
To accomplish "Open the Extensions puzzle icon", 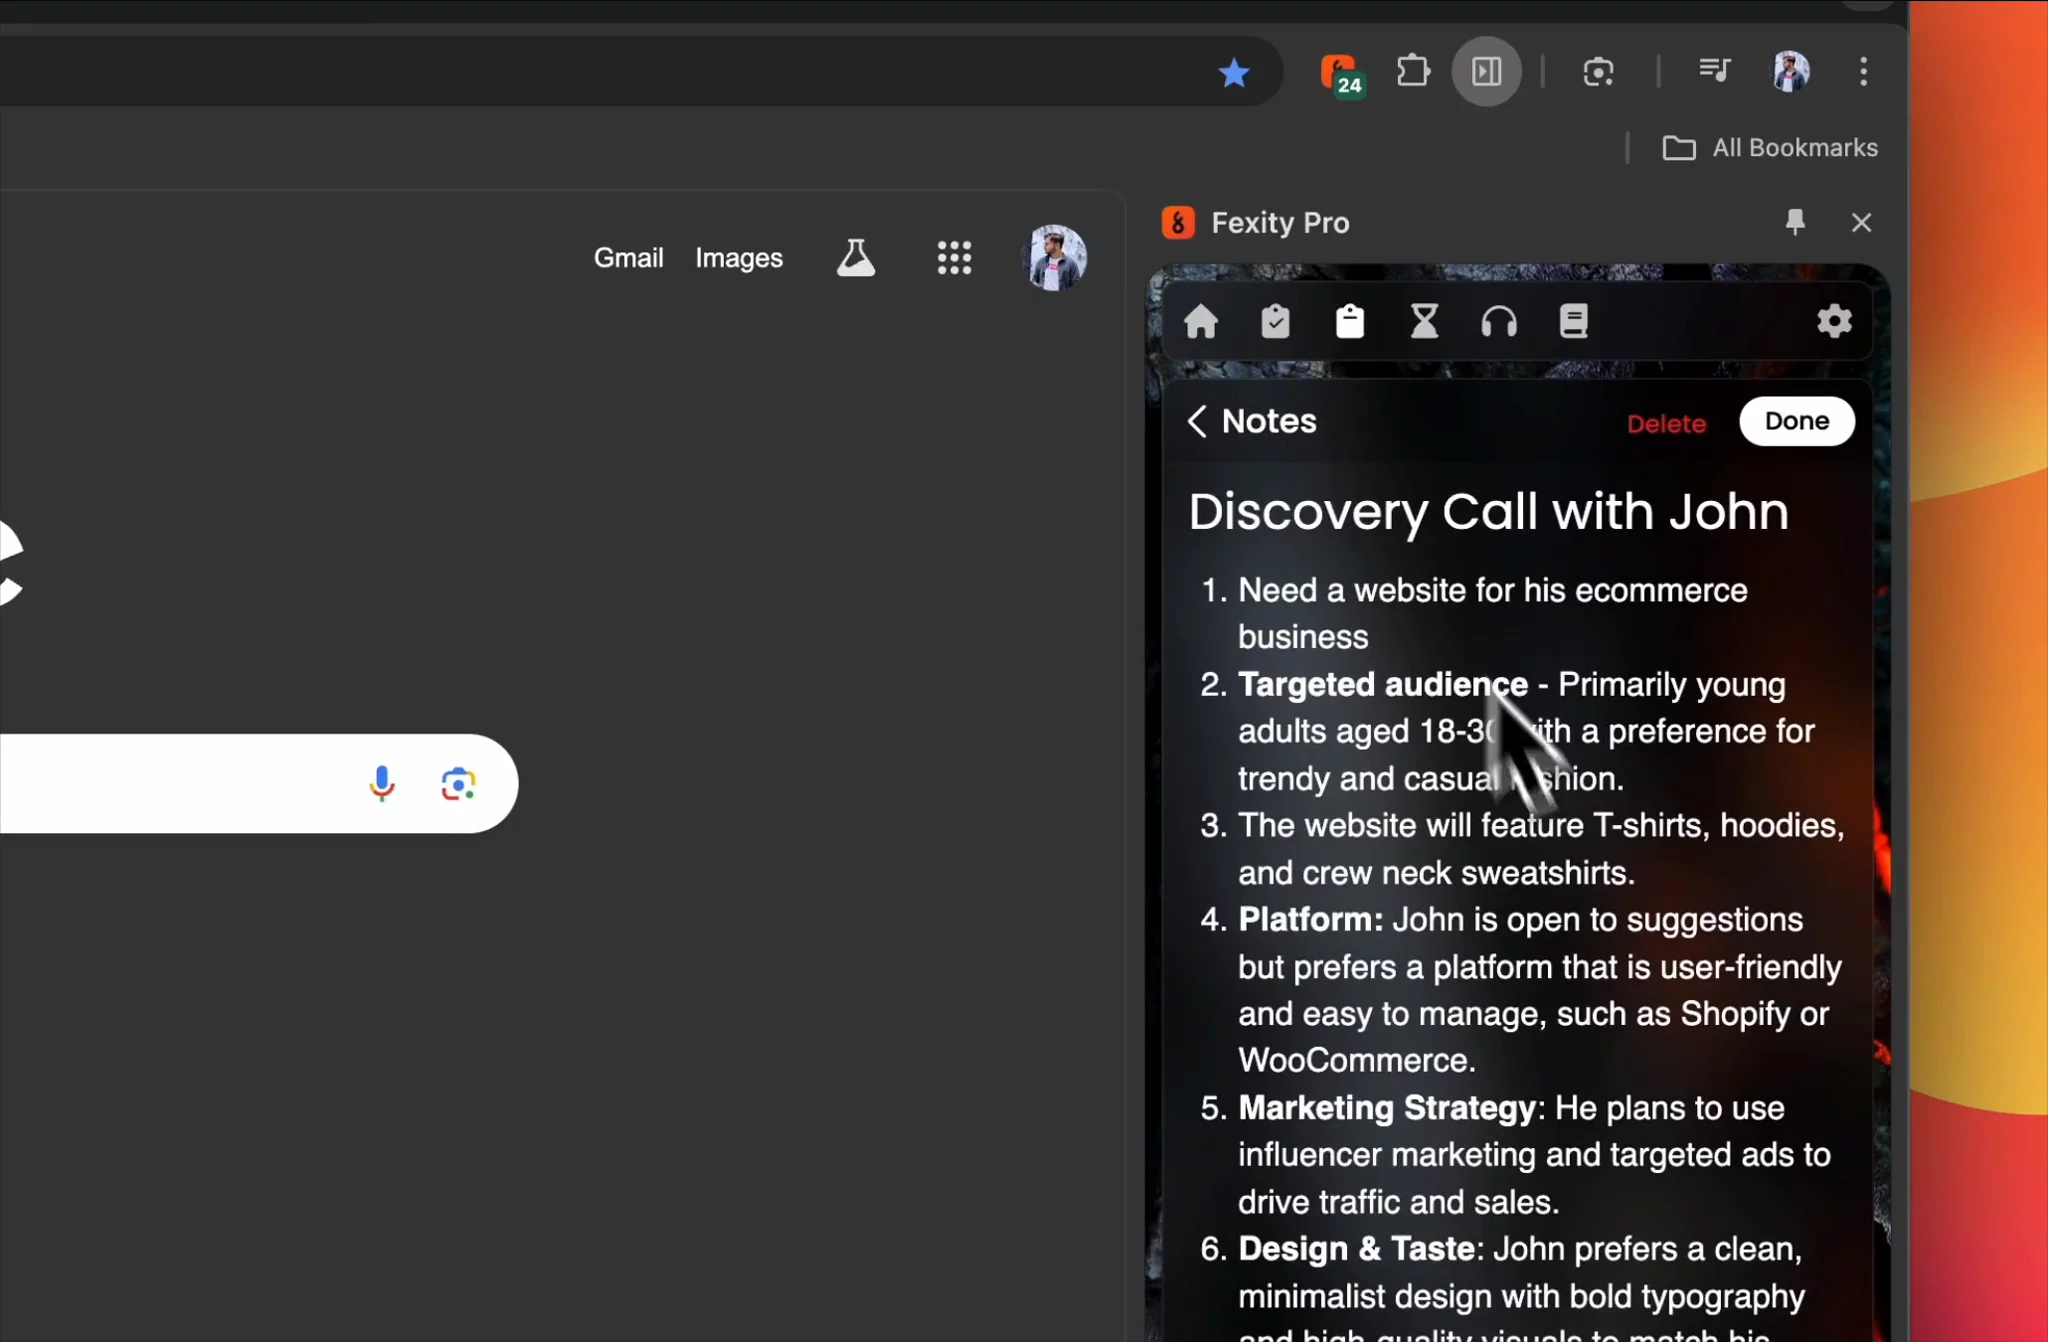I will pos(1413,71).
